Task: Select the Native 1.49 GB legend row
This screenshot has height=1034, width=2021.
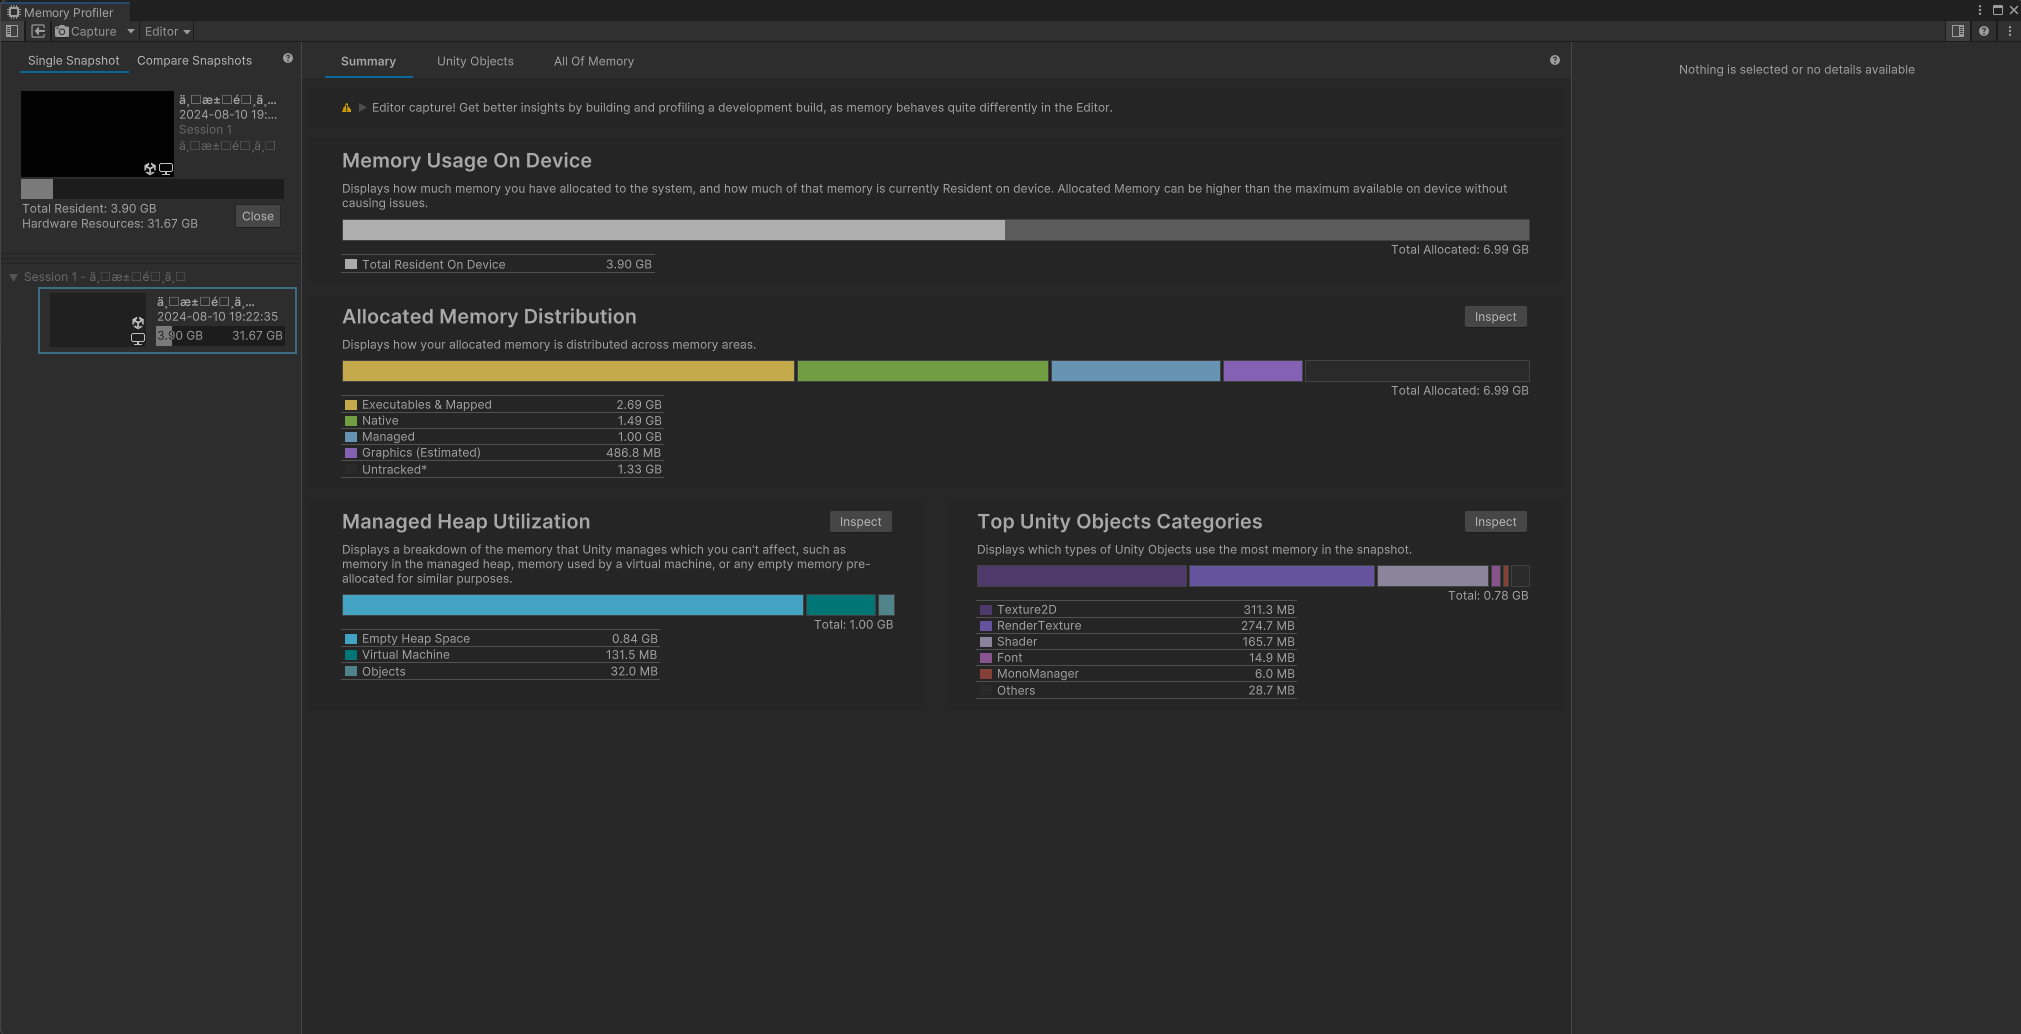Action: tap(502, 421)
